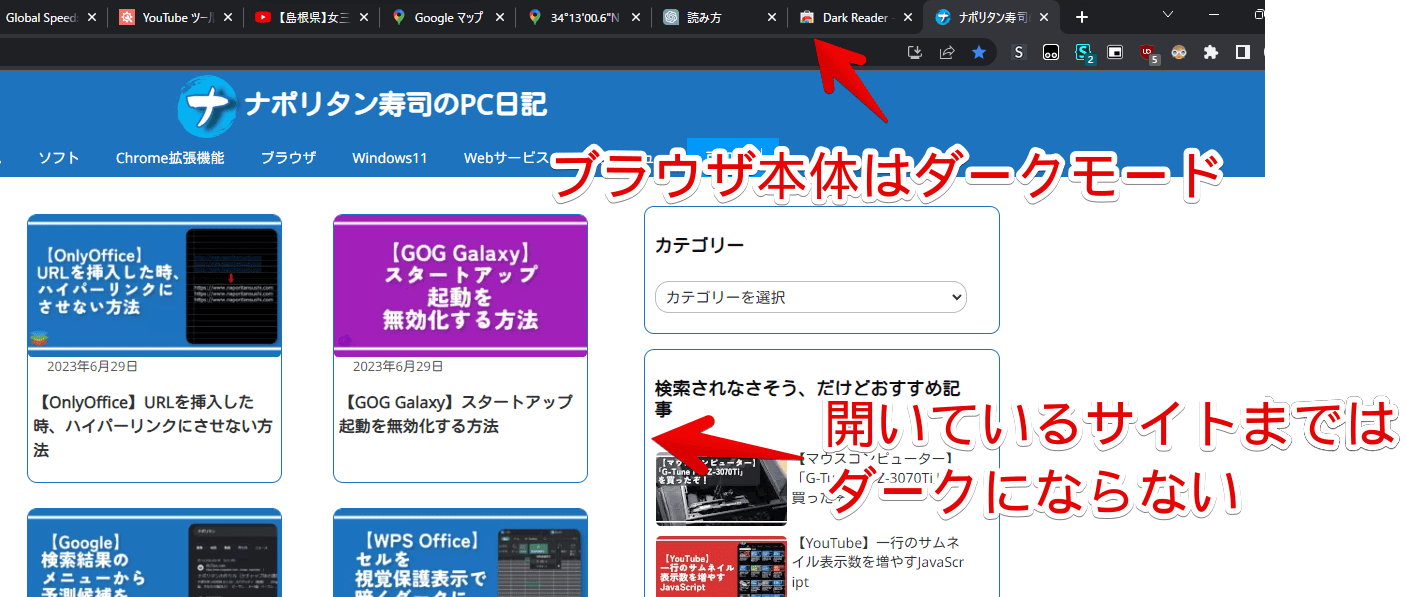Share this page via the share icon

[946, 52]
